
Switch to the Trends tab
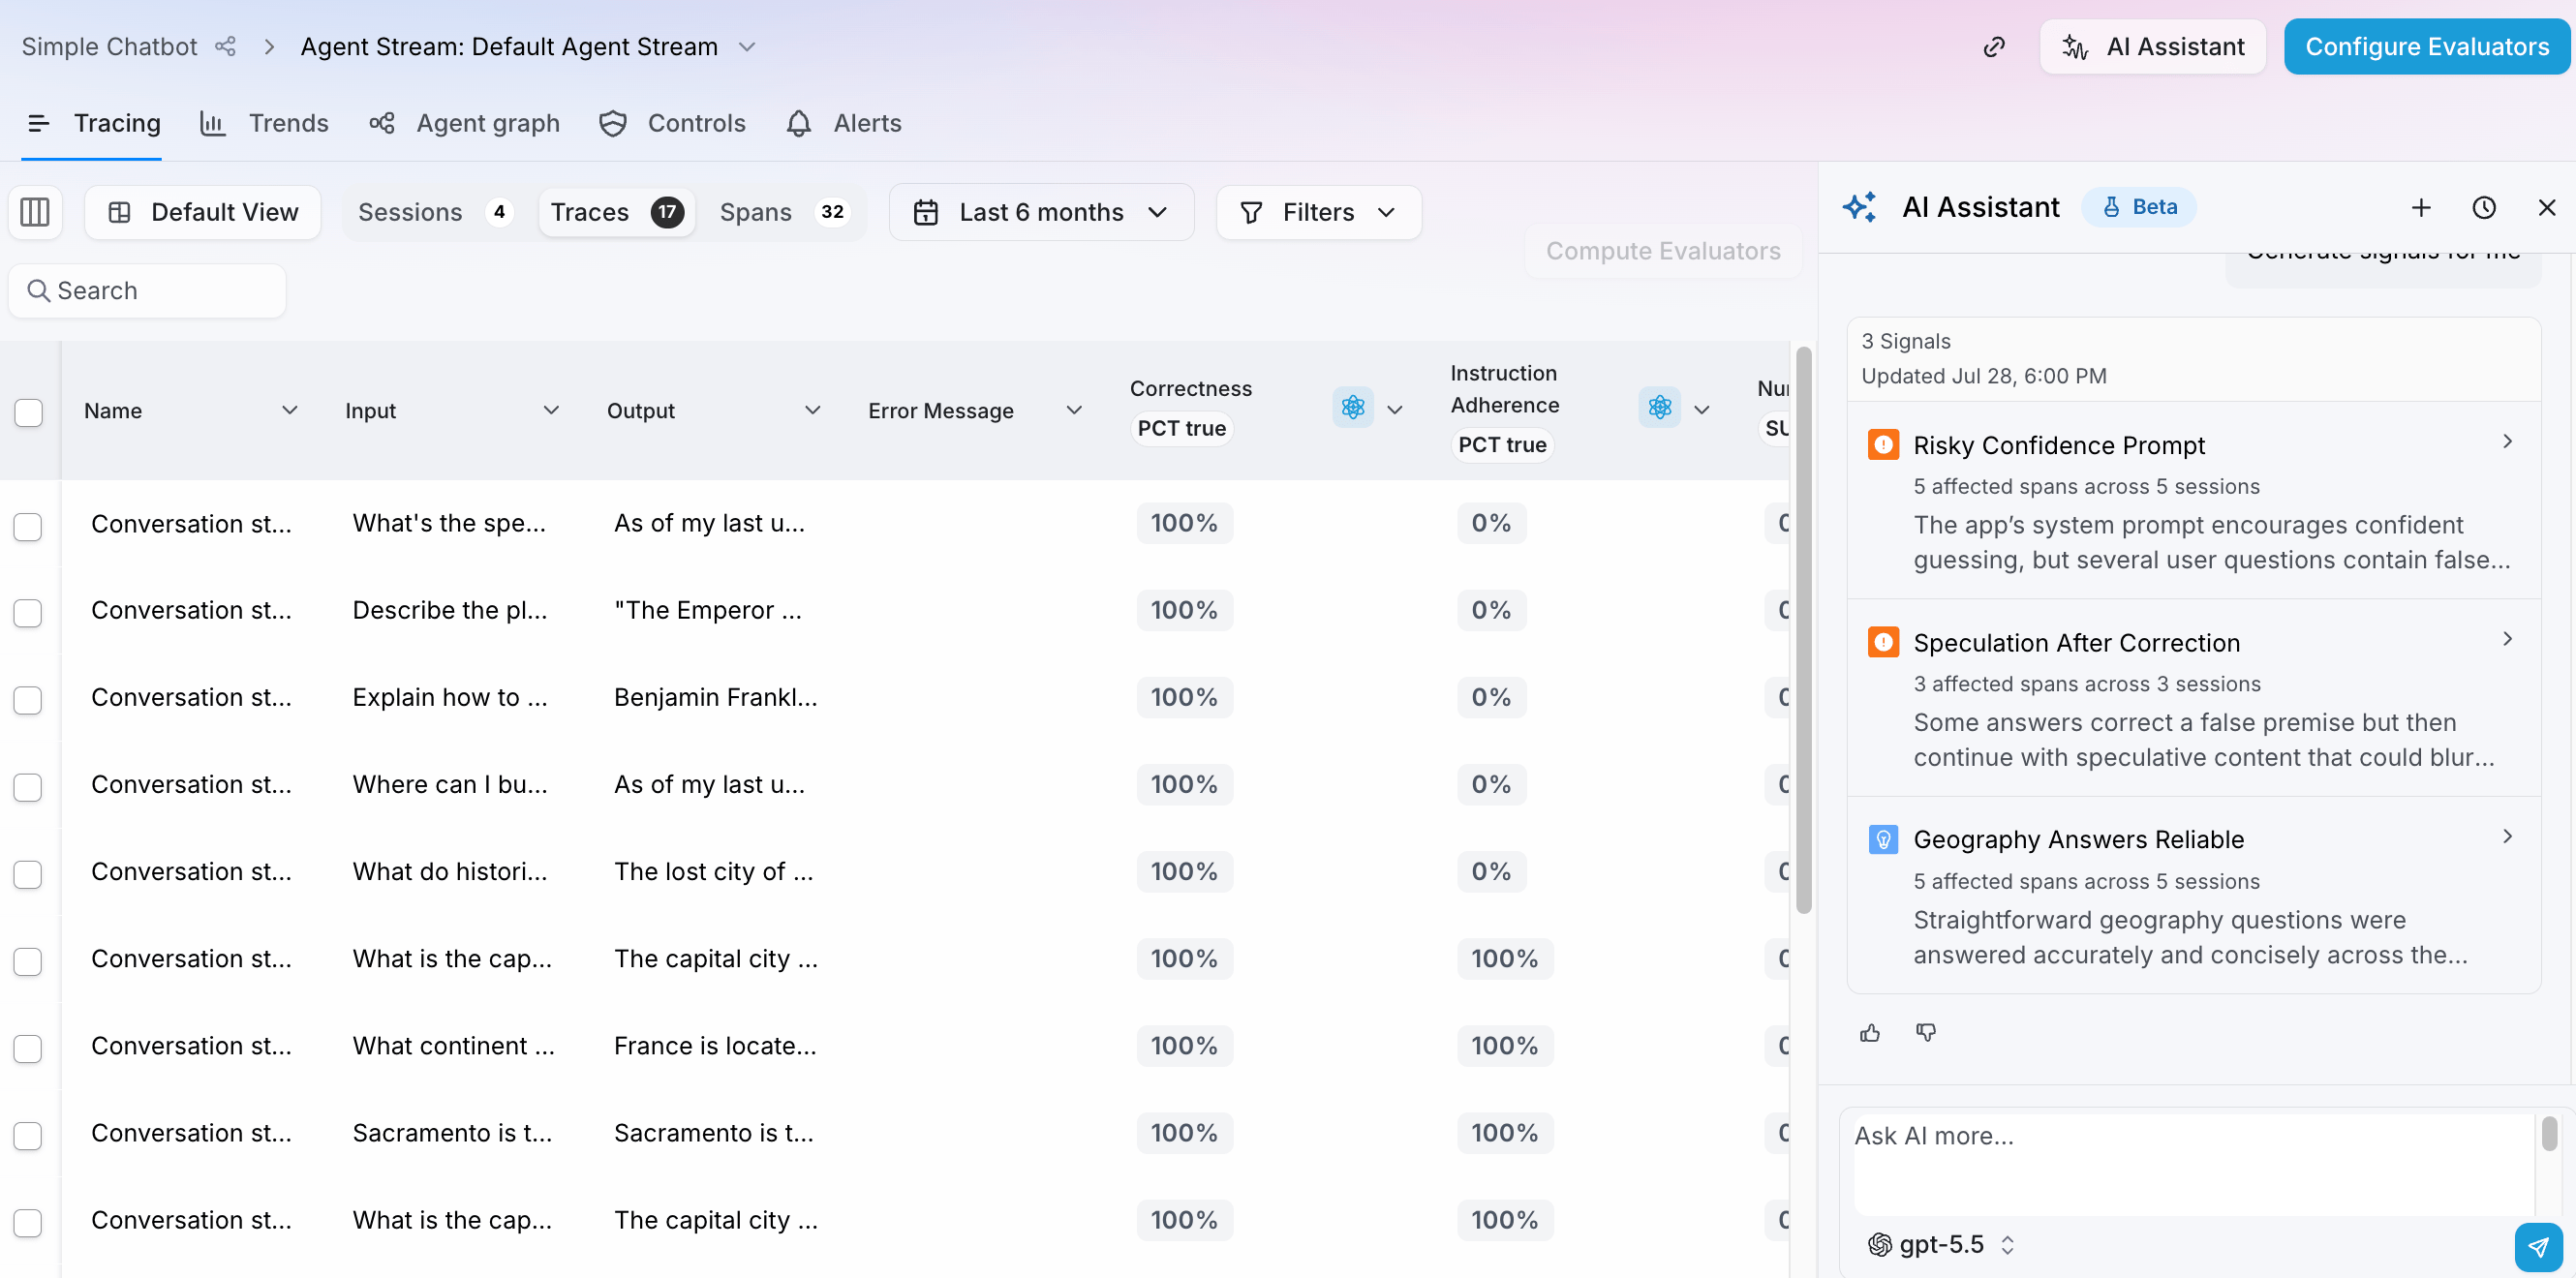click(x=264, y=123)
